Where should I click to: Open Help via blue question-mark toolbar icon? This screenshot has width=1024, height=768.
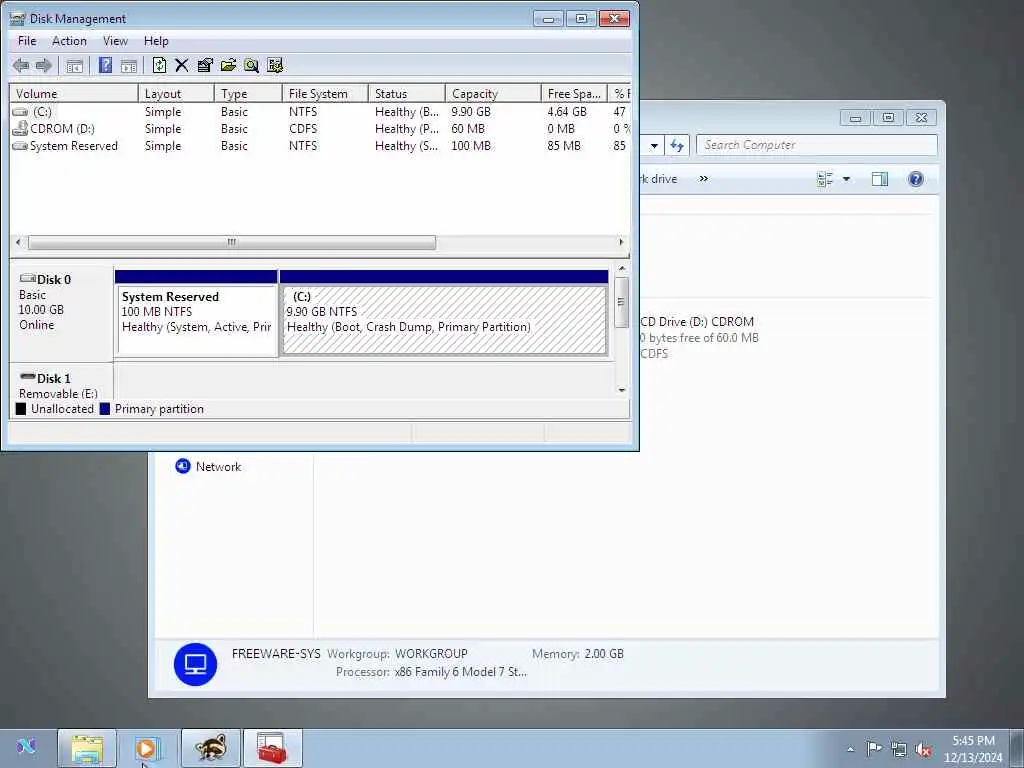[105, 65]
